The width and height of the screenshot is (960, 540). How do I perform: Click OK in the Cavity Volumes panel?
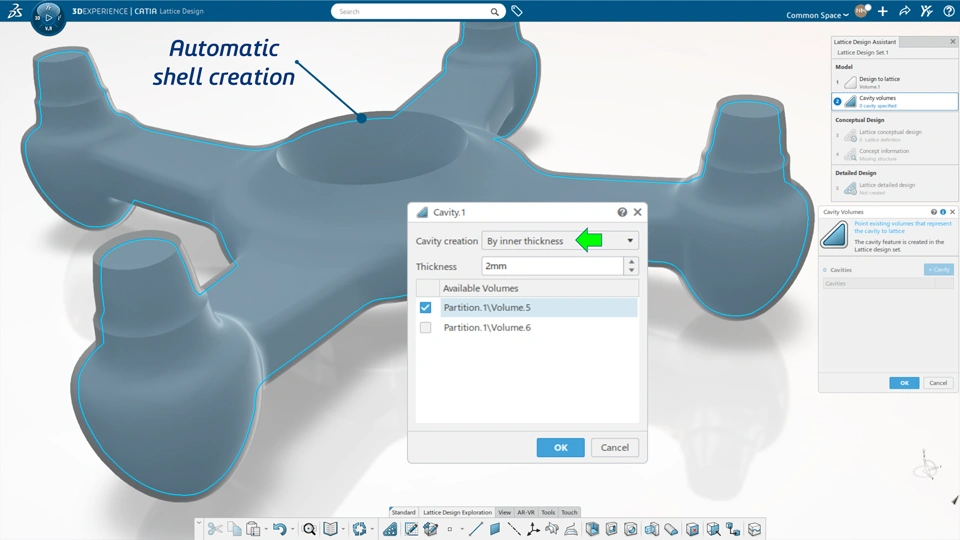[904, 383]
